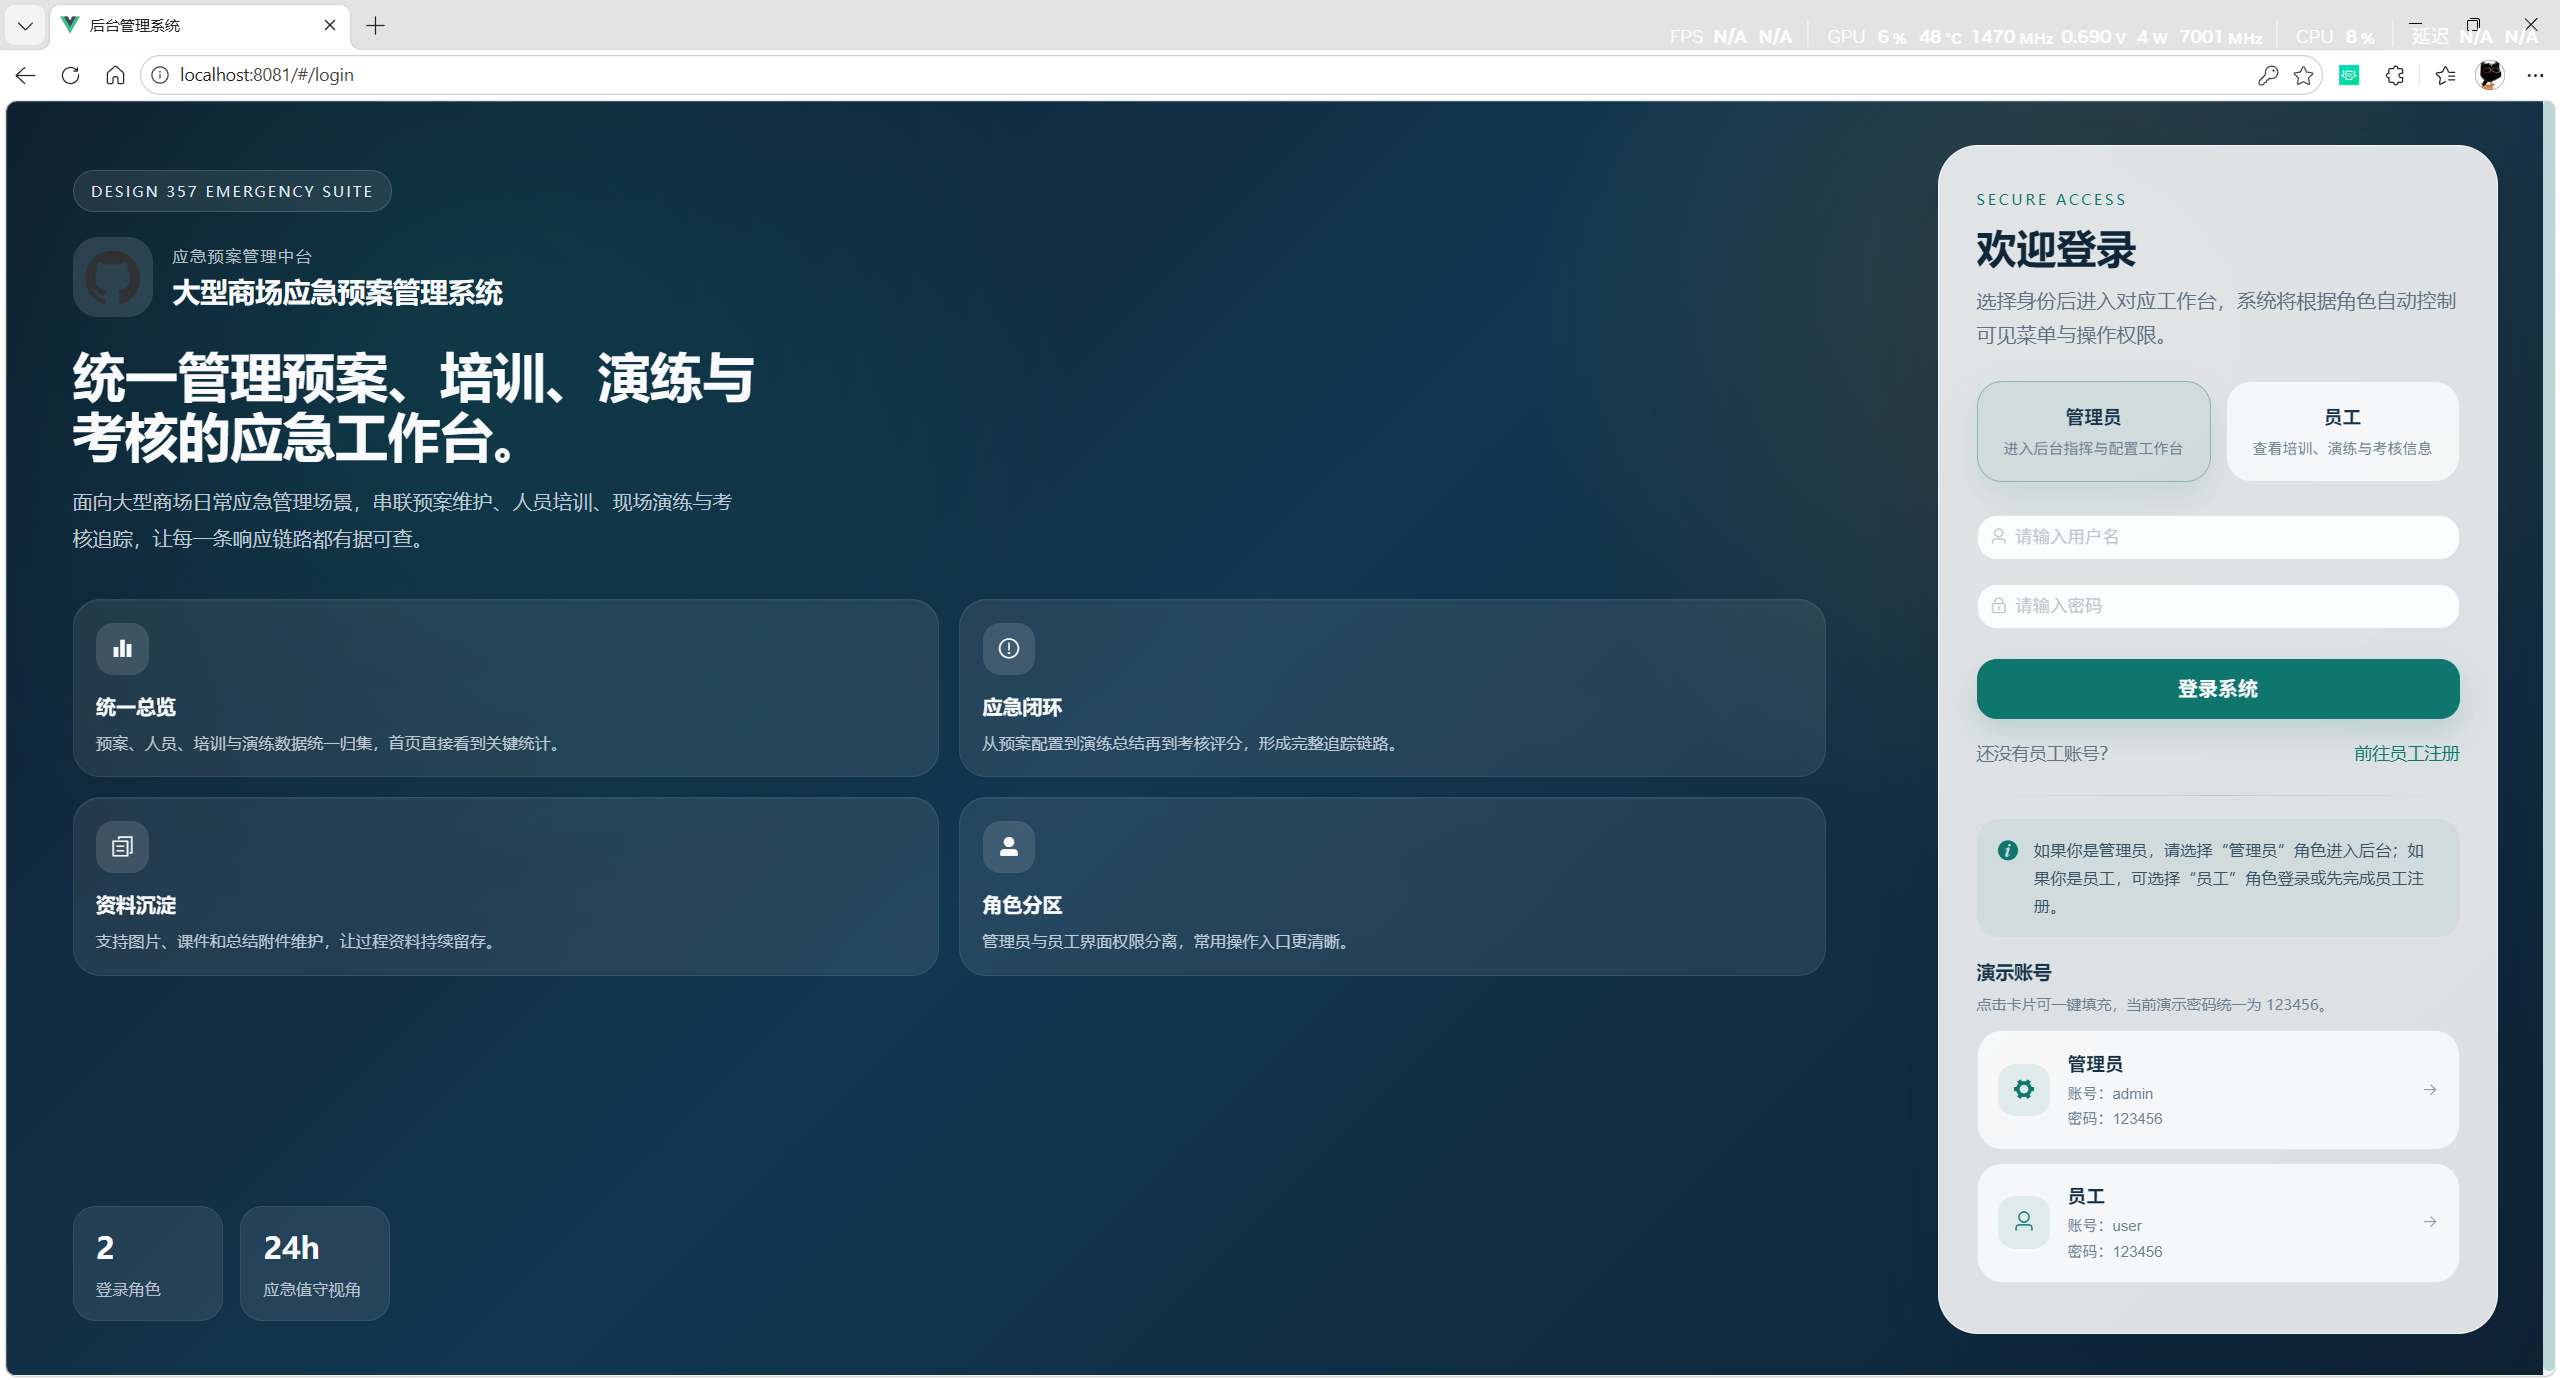Viewport: 2560px width, 1380px height.
Task: Click the page vertical scrollbar
Action: point(2550,700)
